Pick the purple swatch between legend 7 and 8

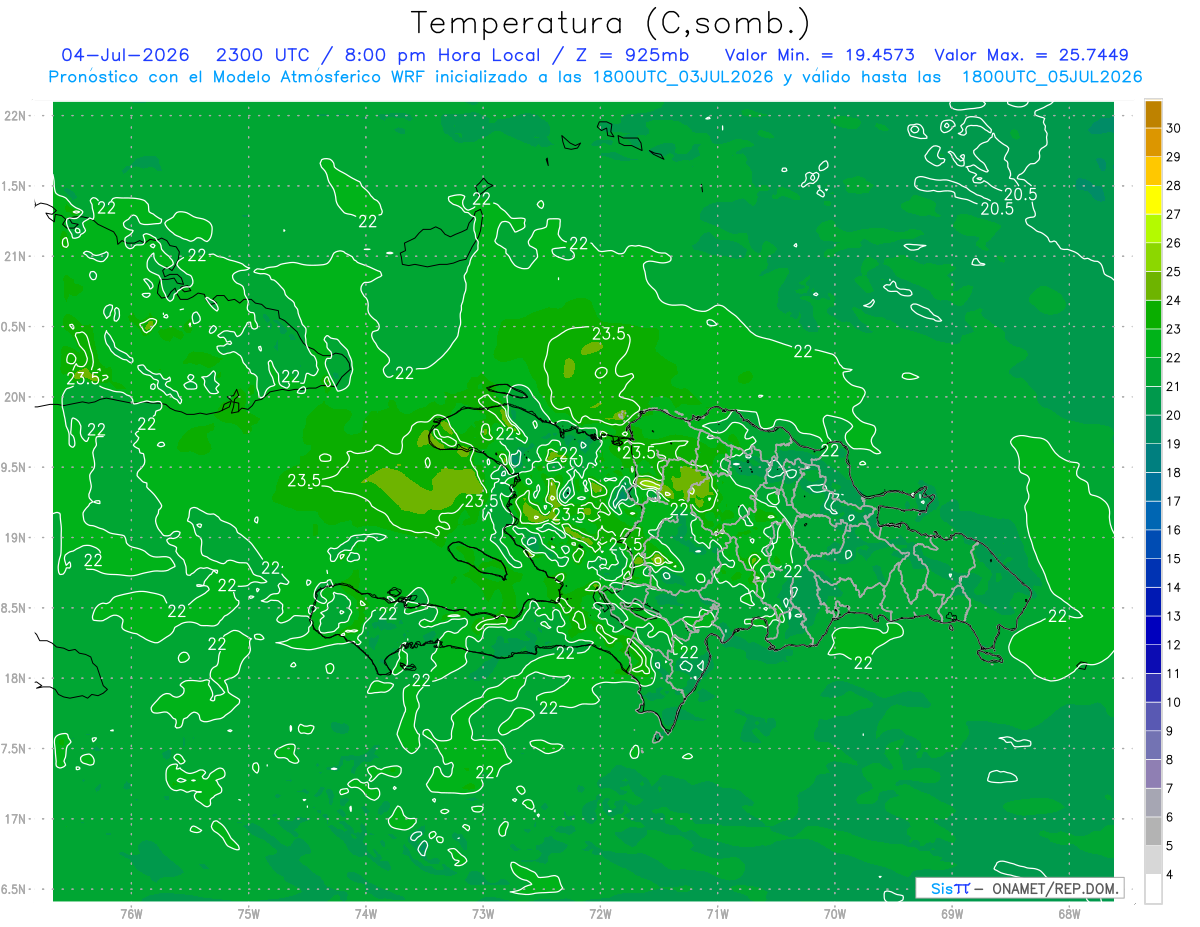(1153, 774)
